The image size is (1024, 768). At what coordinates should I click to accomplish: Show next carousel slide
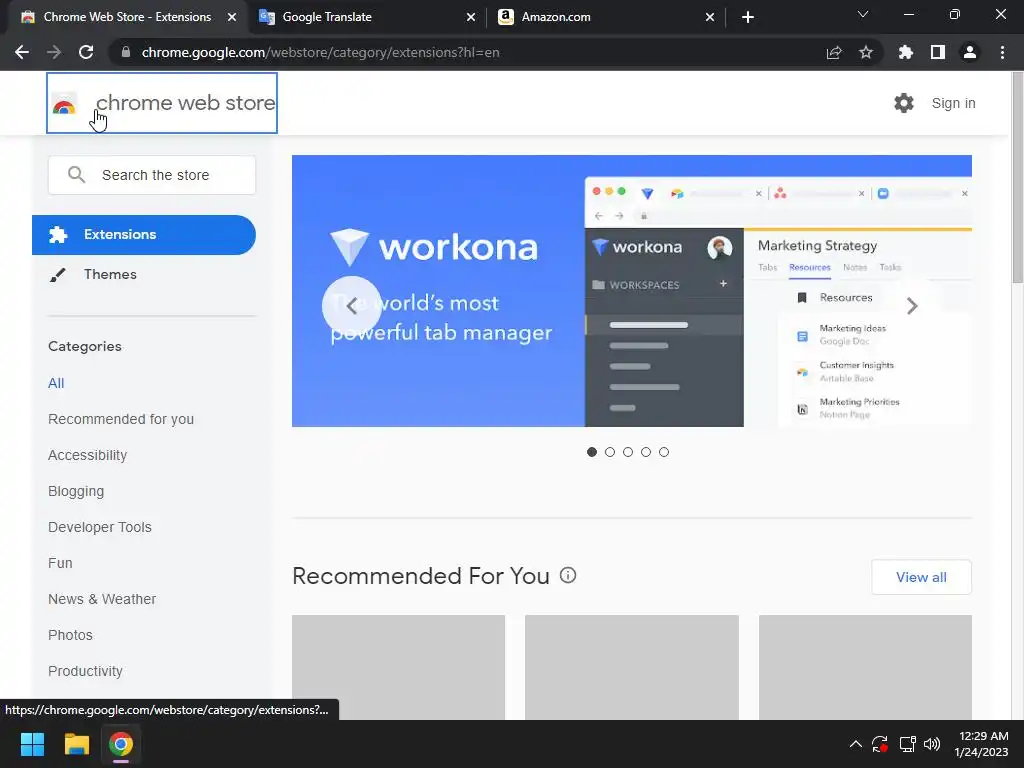[912, 306]
